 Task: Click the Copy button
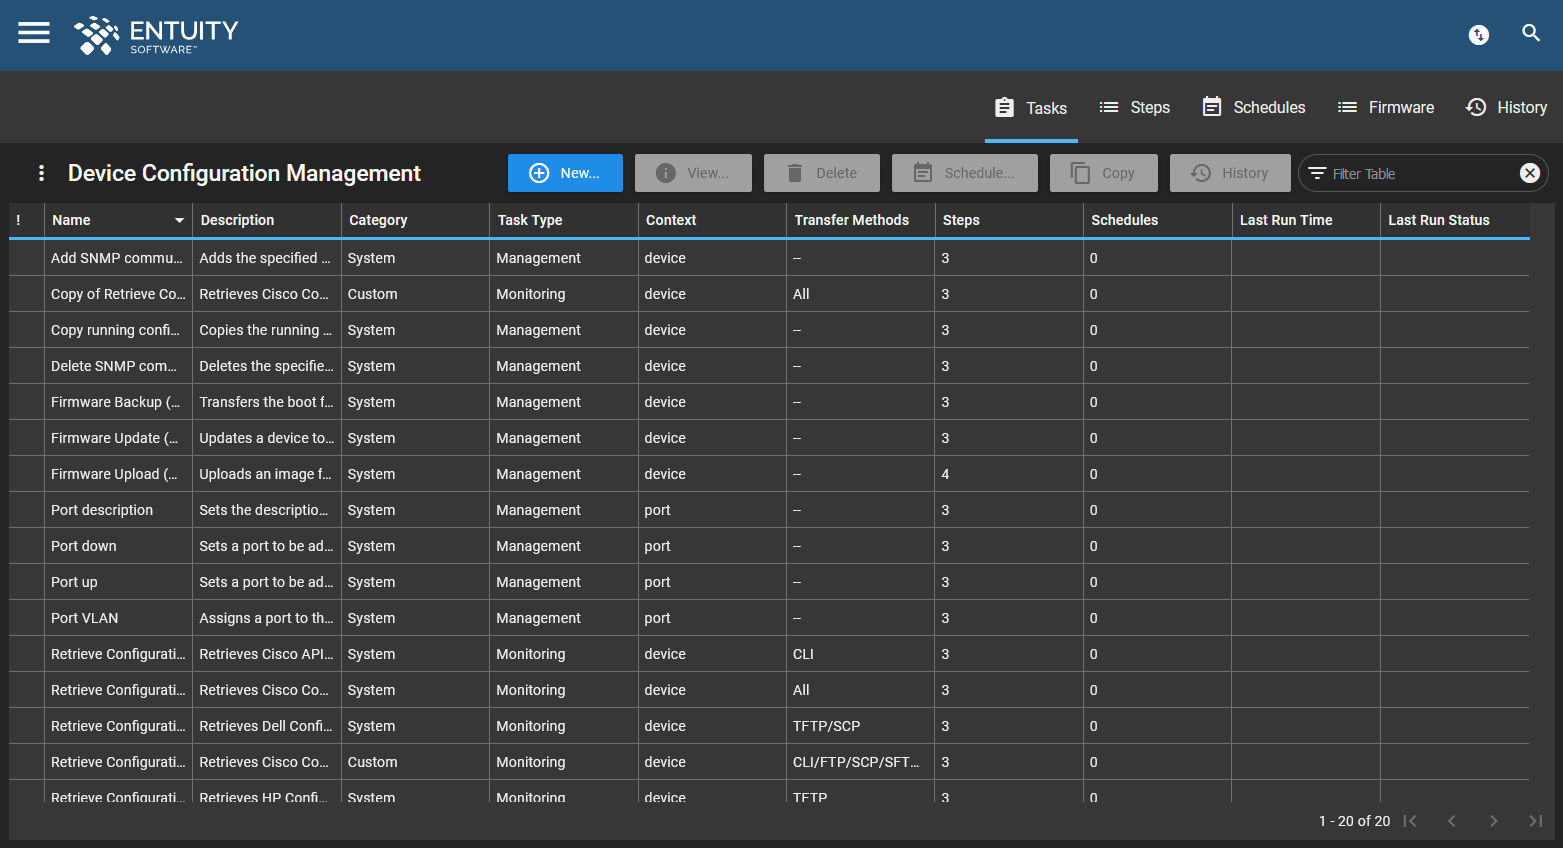pyautogui.click(x=1104, y=173)
